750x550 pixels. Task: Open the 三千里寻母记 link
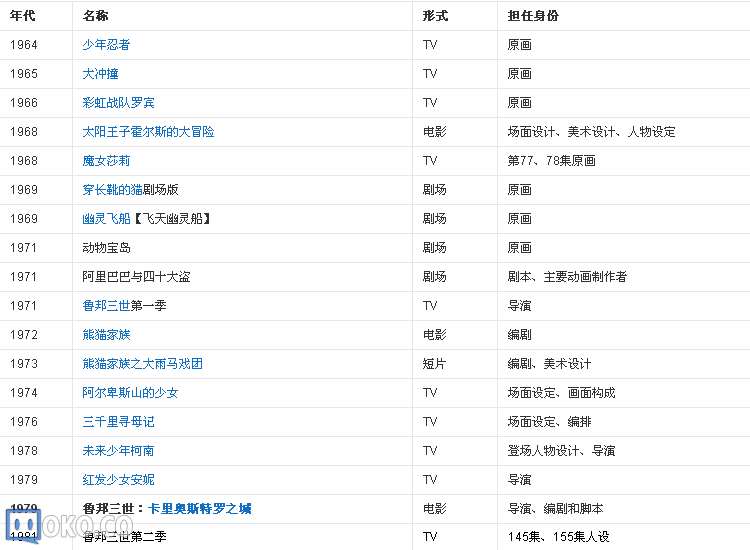pos(119,422)
